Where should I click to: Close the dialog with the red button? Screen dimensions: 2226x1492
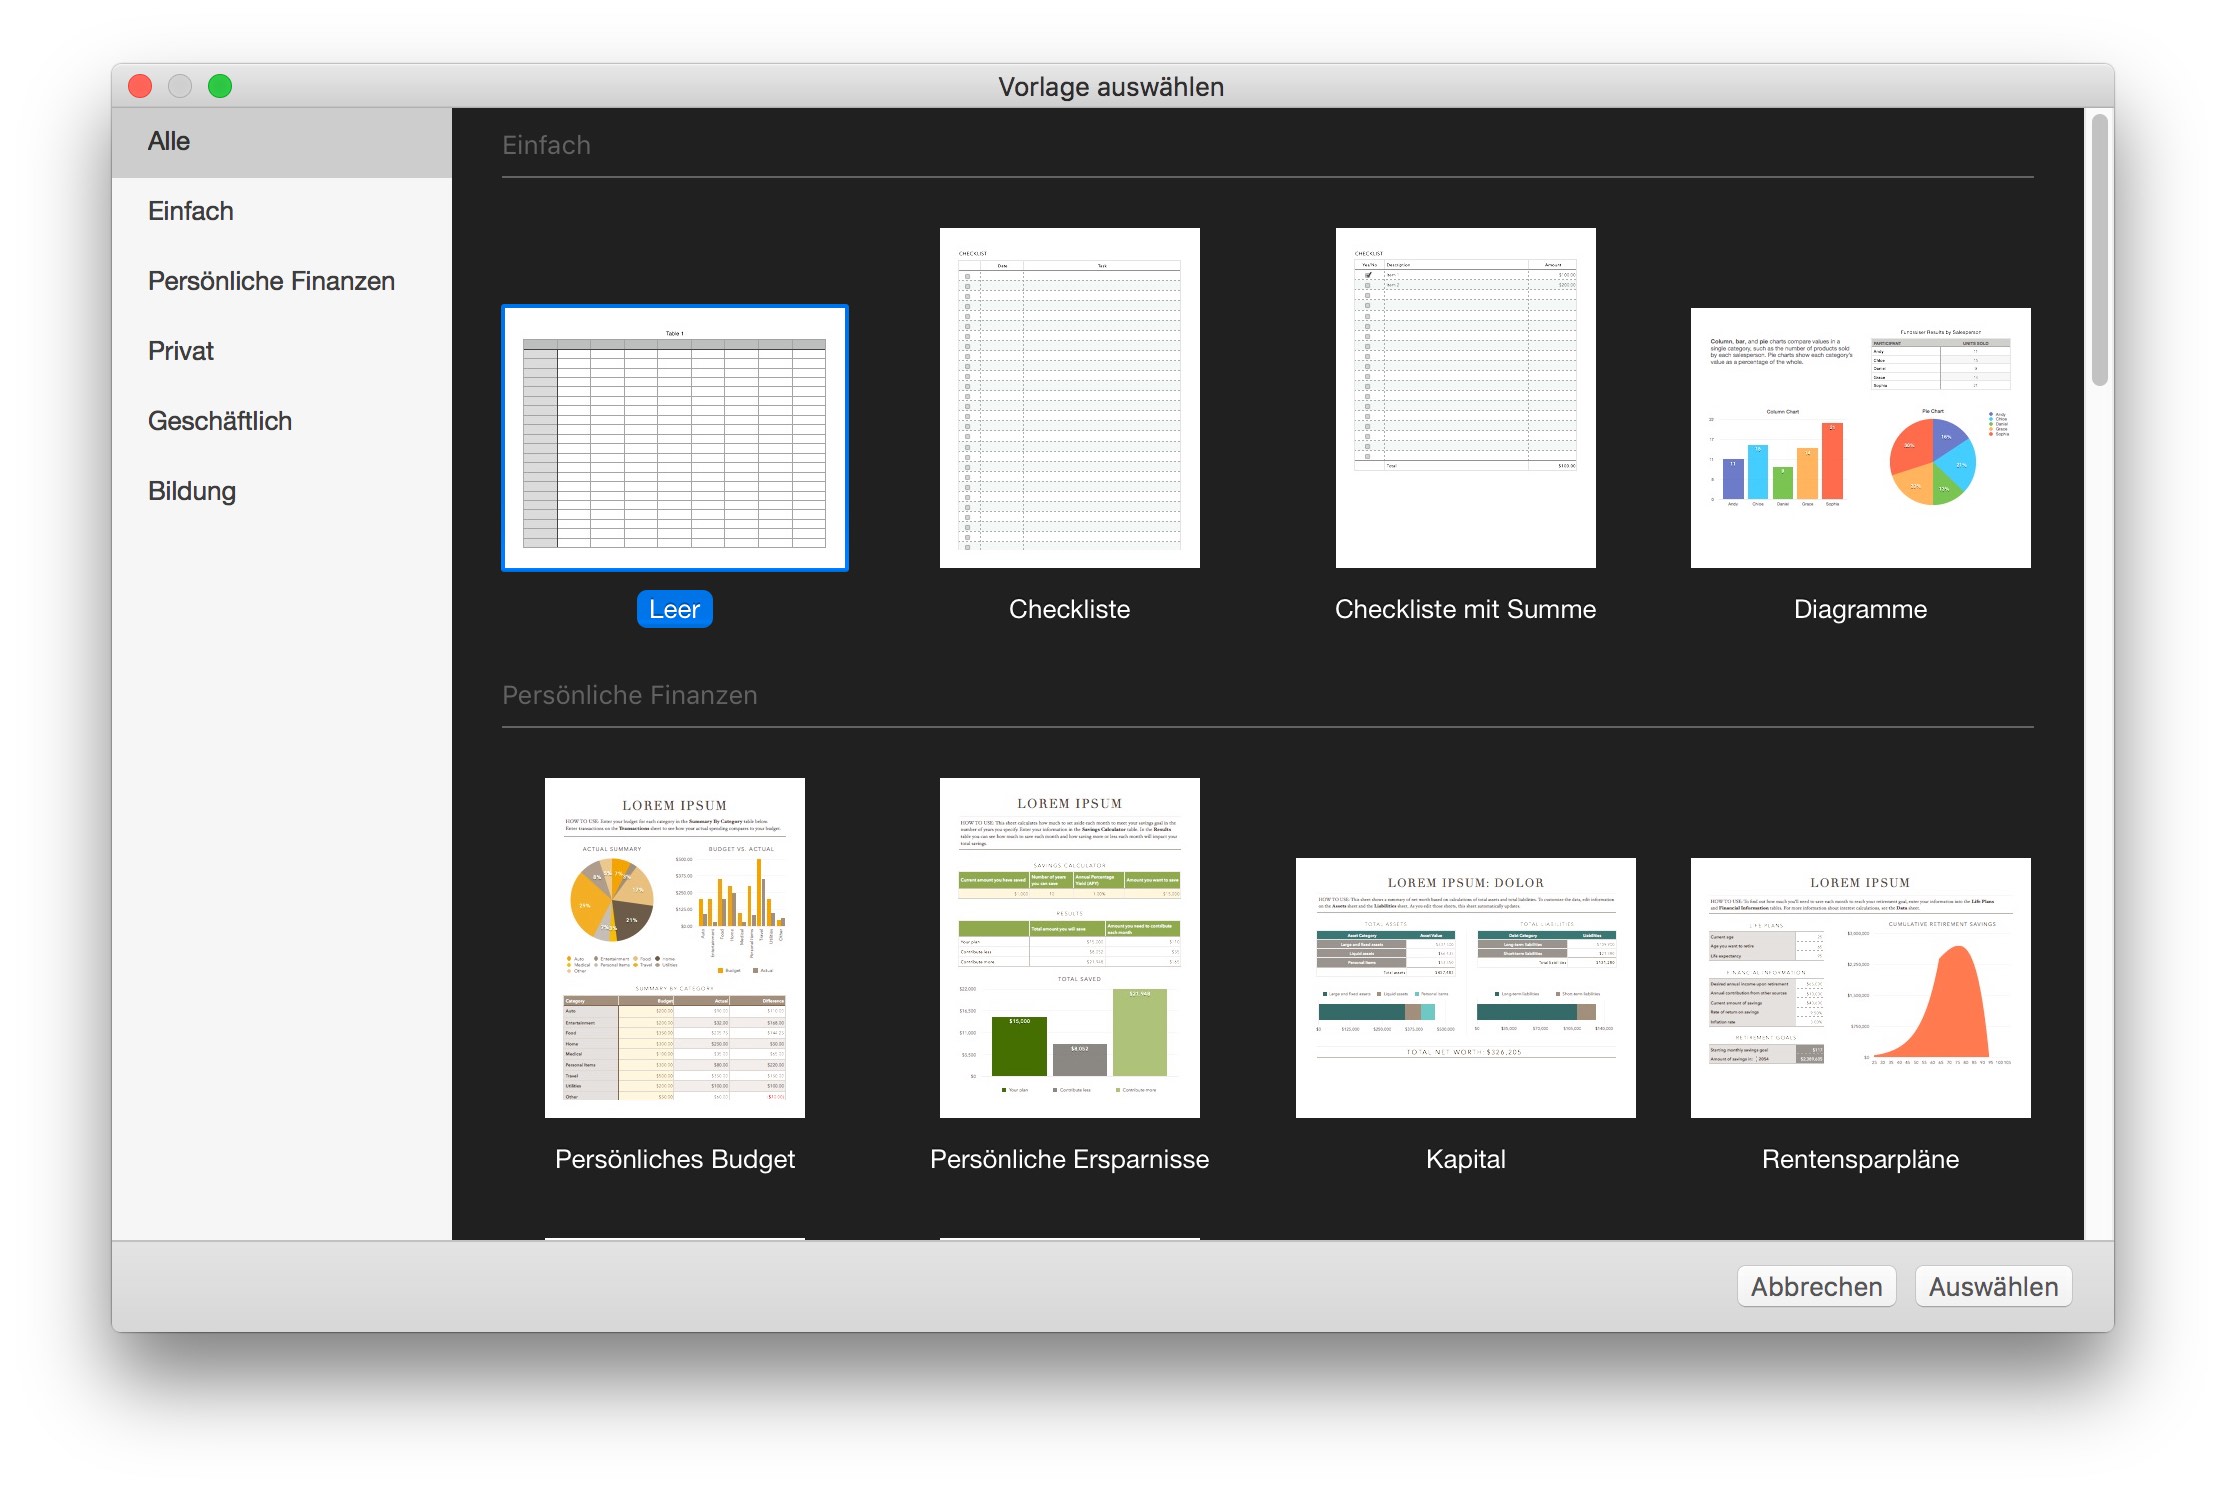coord(140,87)
